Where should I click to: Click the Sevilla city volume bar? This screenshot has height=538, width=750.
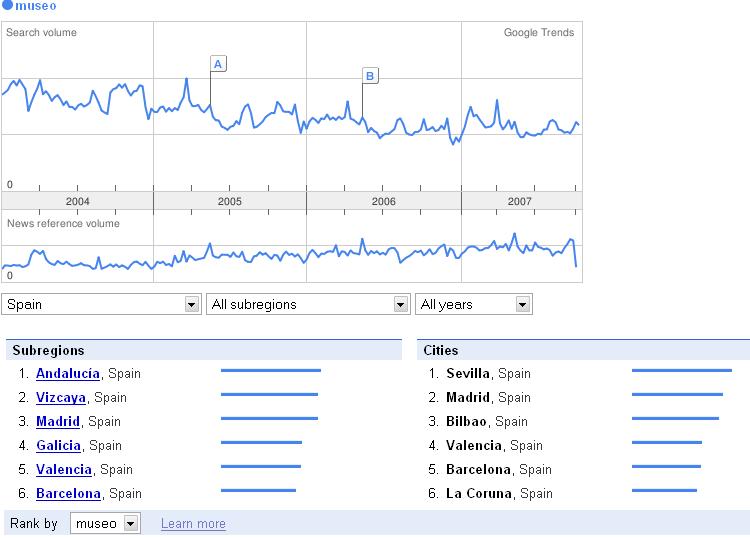pyautogui.click(x=682, y=370)
